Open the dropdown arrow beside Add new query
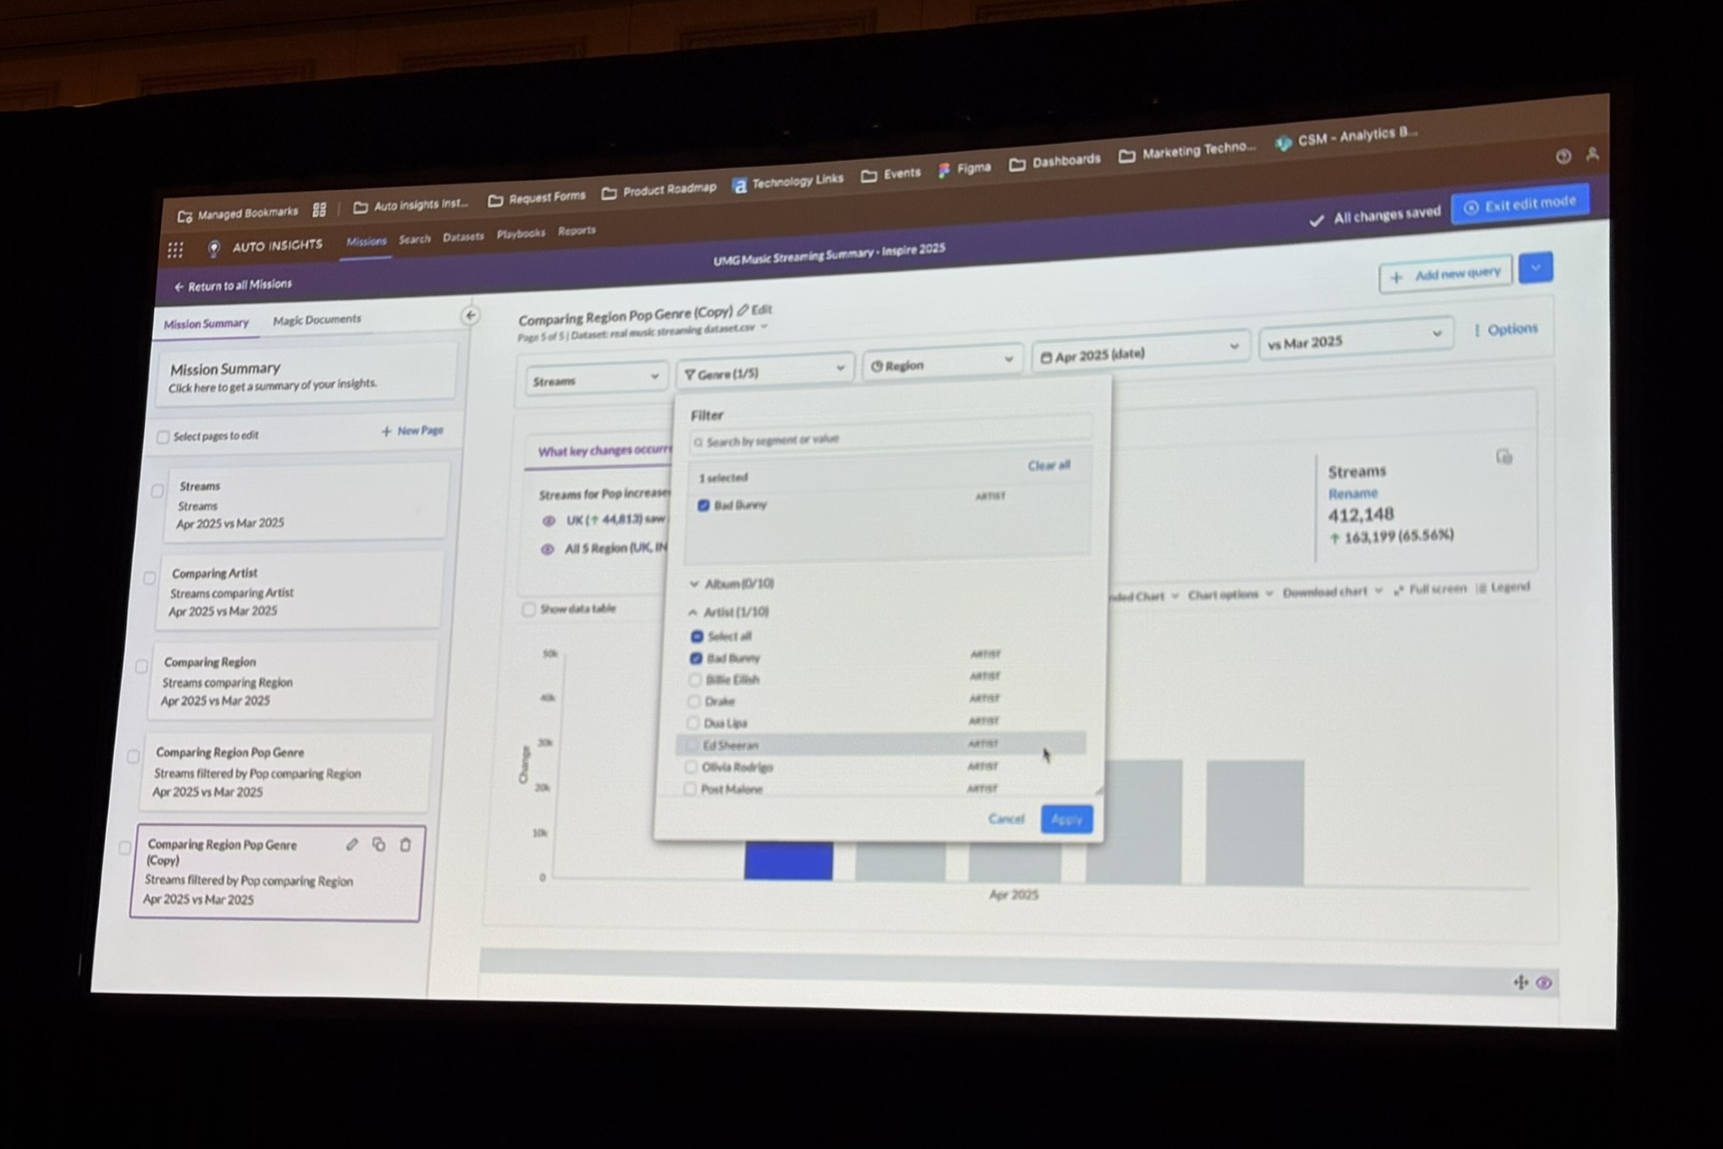 tap(1535, 268)
